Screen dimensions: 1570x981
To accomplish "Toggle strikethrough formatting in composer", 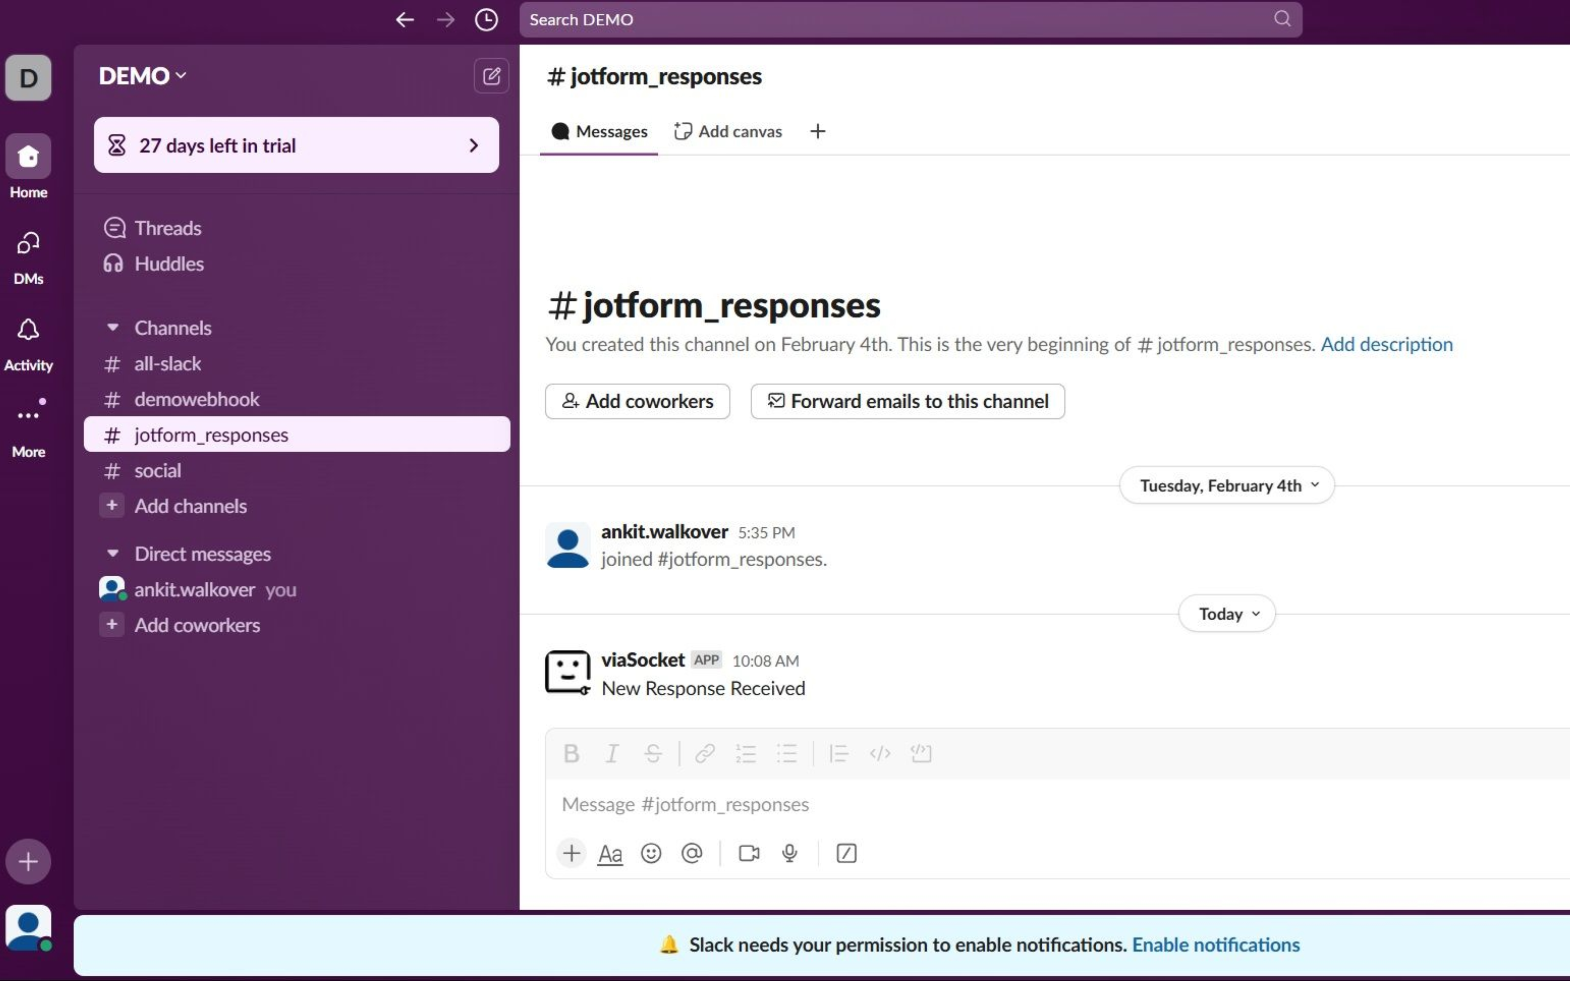I will coord(653,754).
